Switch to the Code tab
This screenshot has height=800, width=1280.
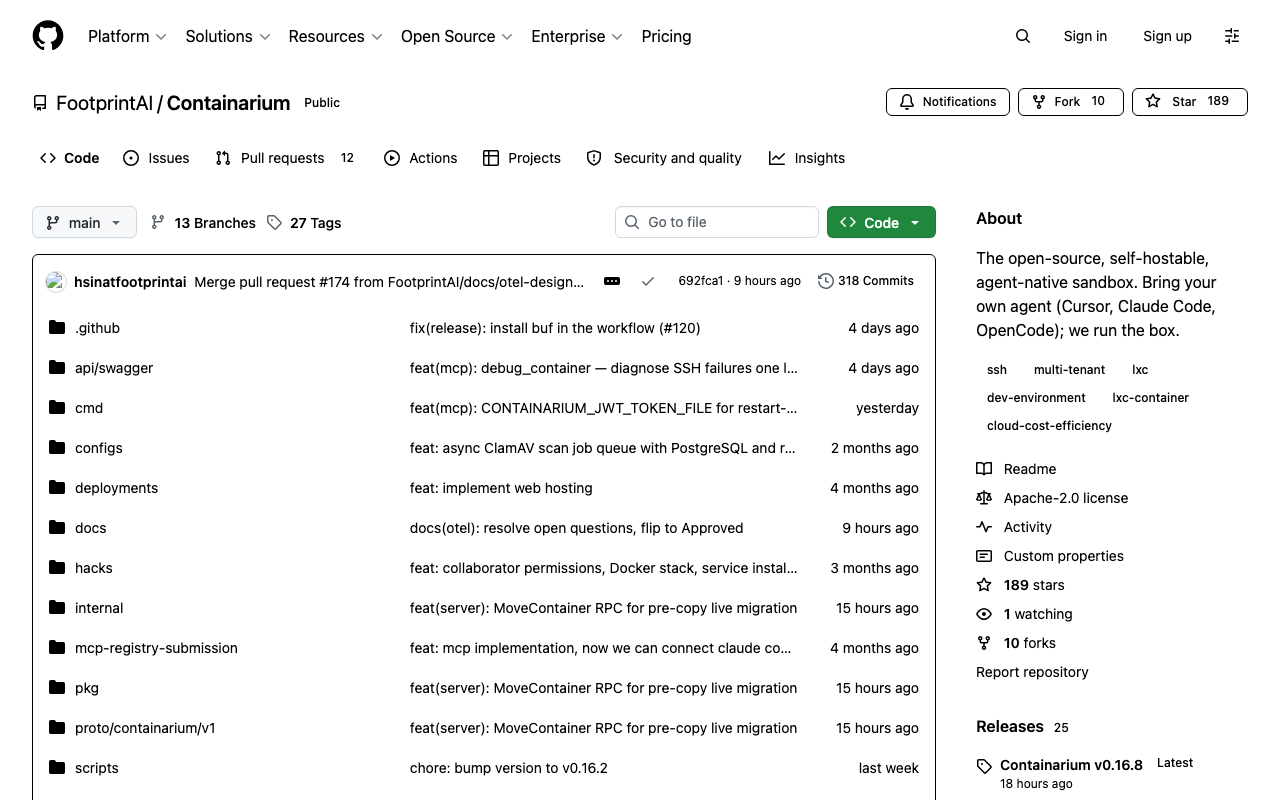click(x=70, y=158)
